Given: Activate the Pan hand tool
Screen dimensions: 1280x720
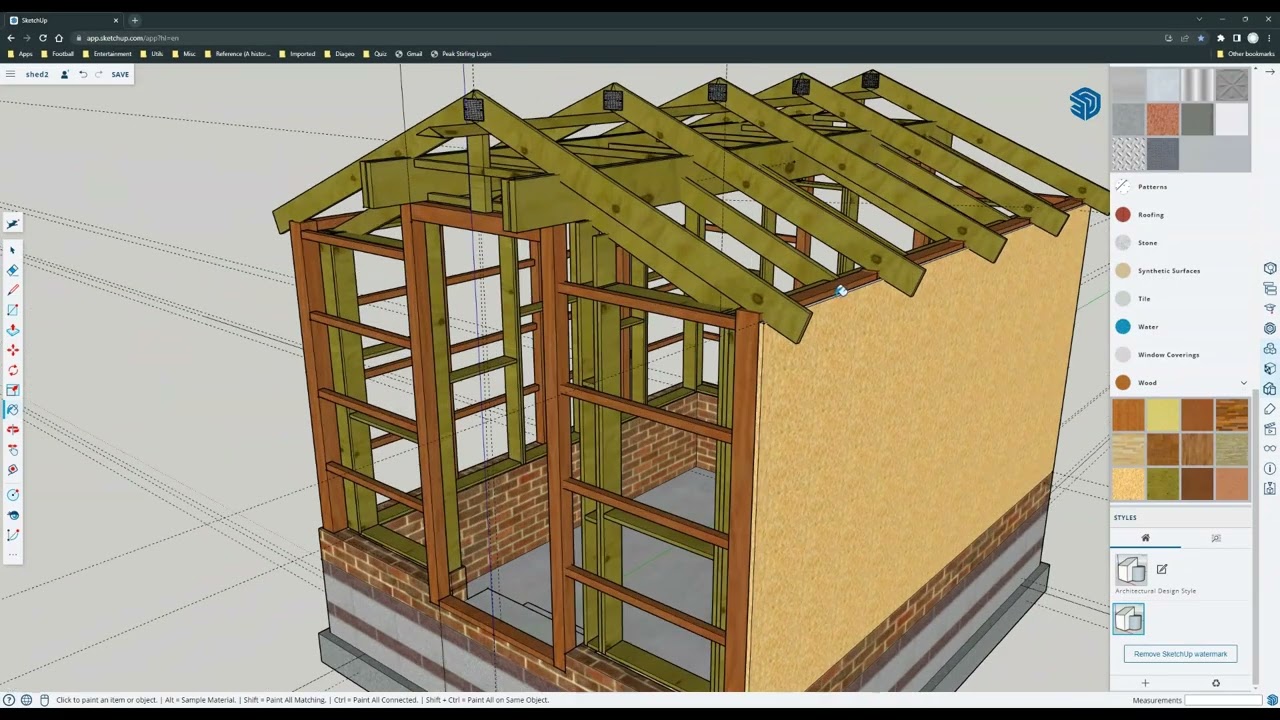Looking at the screenshot, I should click(x=12, y=450).
